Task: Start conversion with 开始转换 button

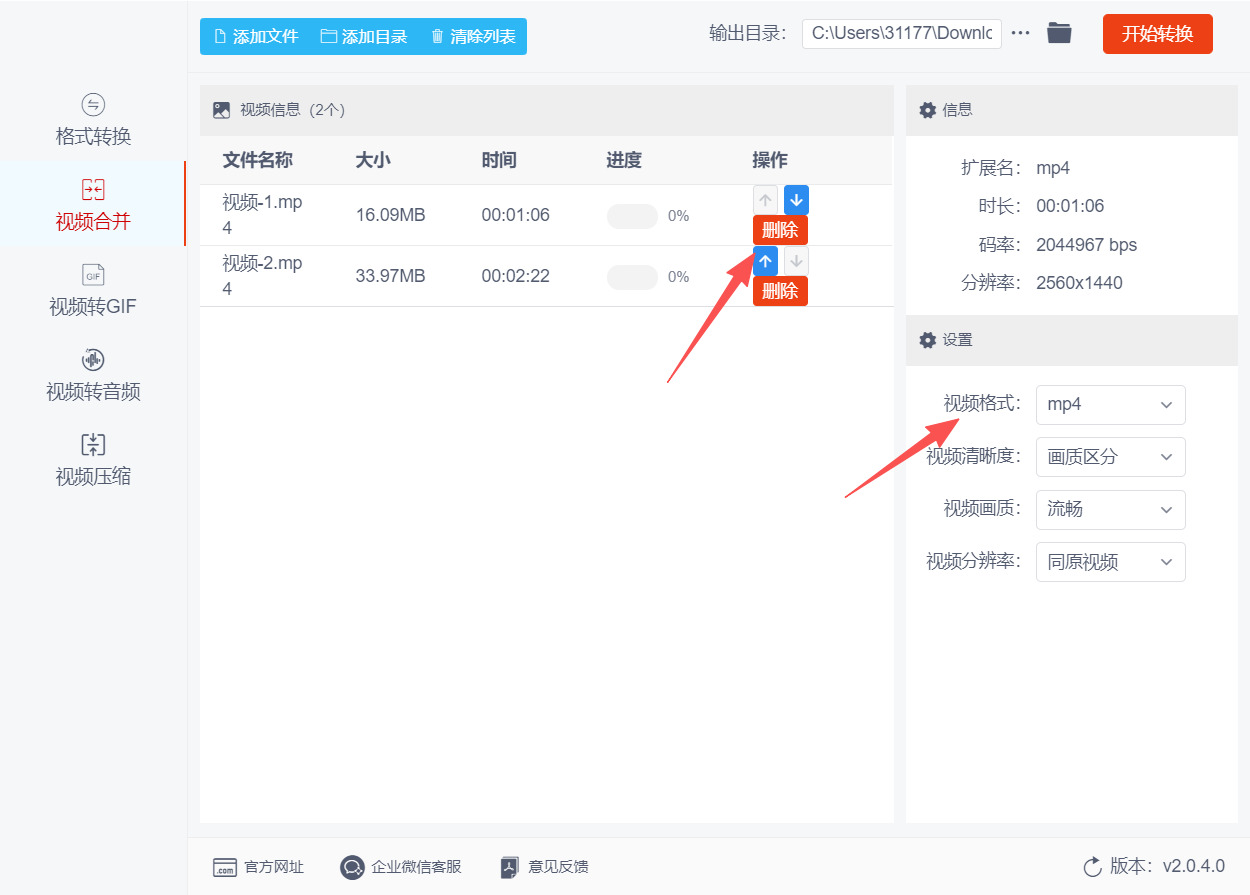Action: point(1157,34)
